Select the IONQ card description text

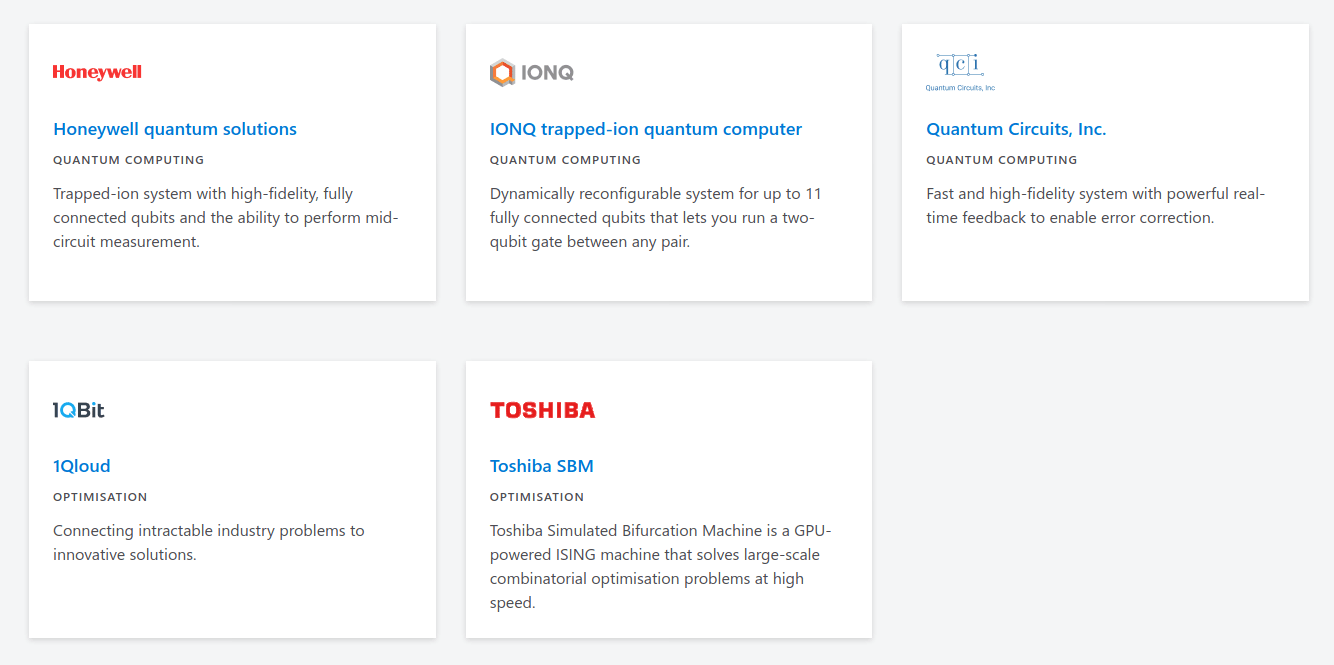656,218
